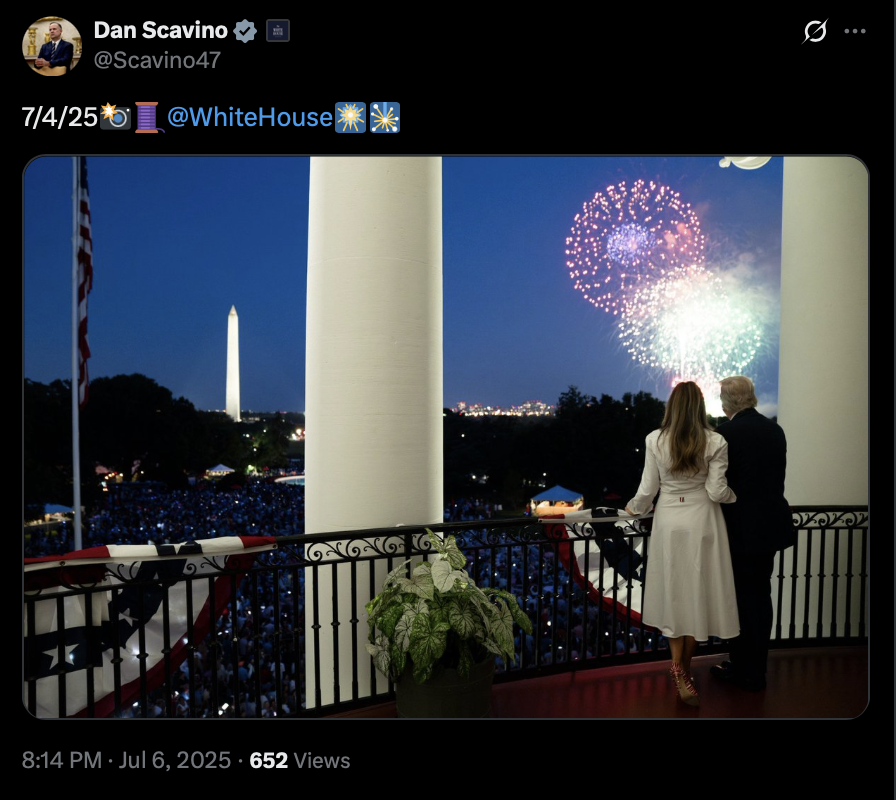Click the purple thread spool emoji
This screenshot has width=896, height=800.
(148, 117)
